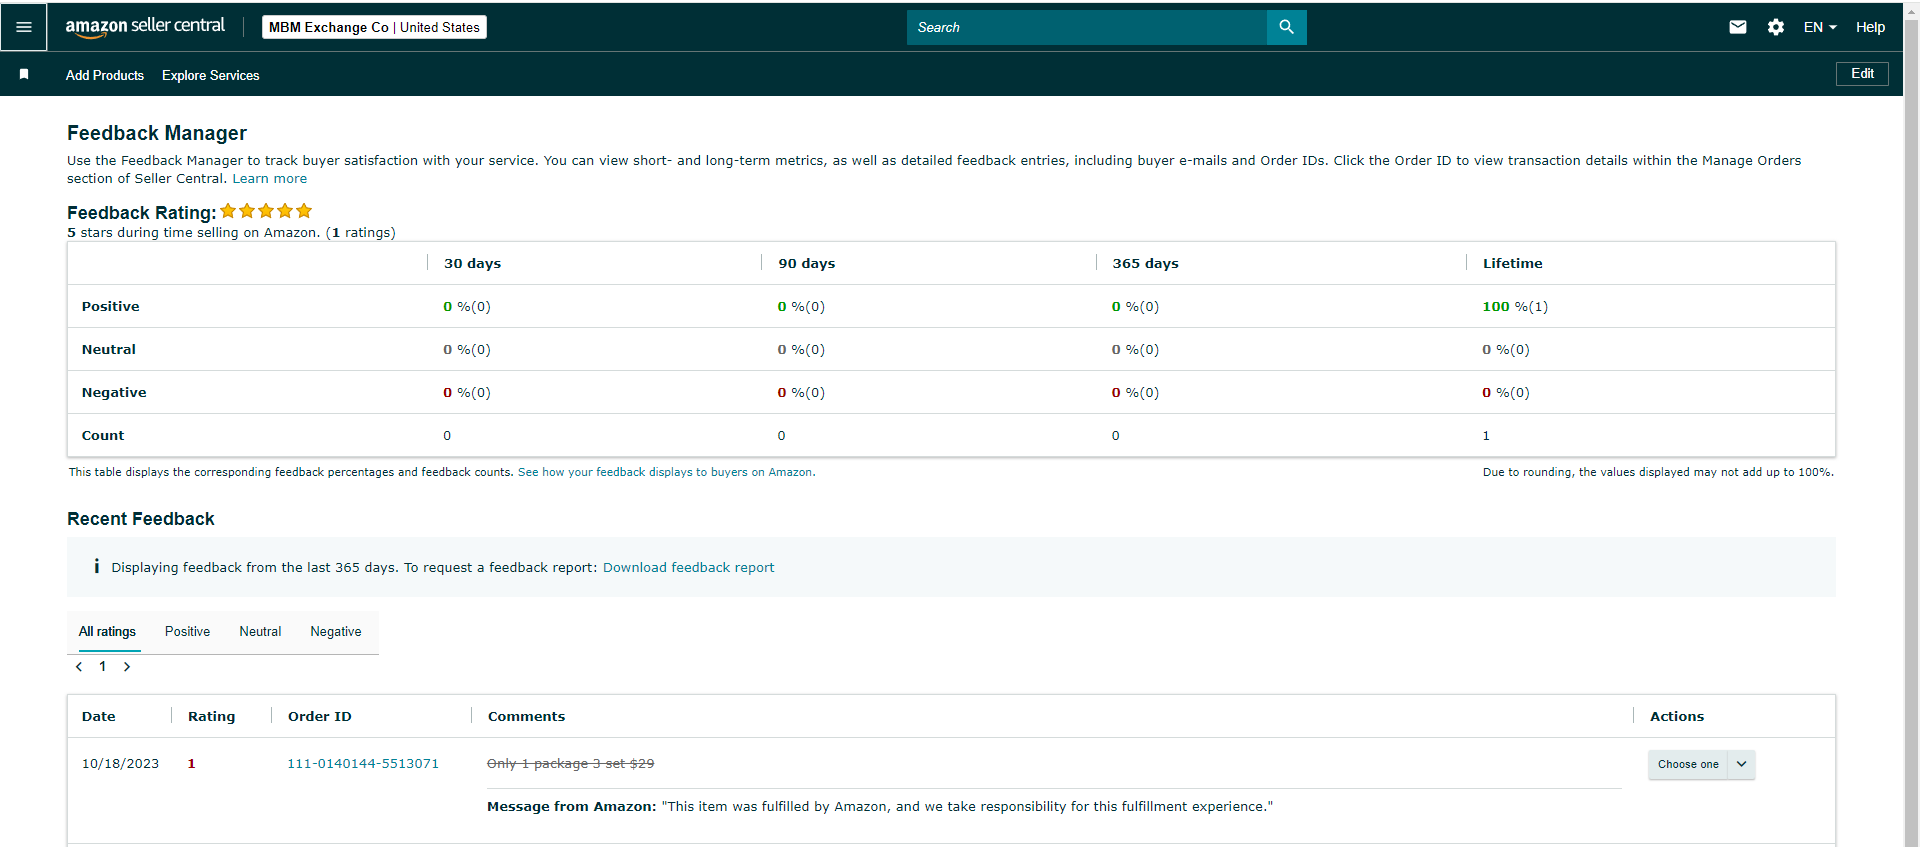
Task: Click the Positive row label
Action: (110, 306)
